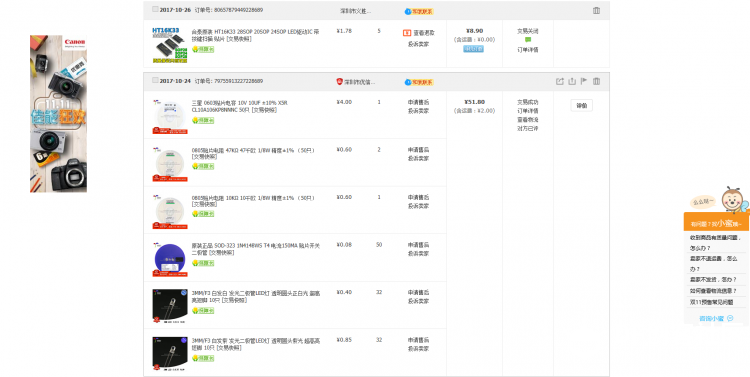Click the green guarantee badge under the 47KΩ resistor item
The height and width of the screenshot is (377, 750).
coord(203,166)
